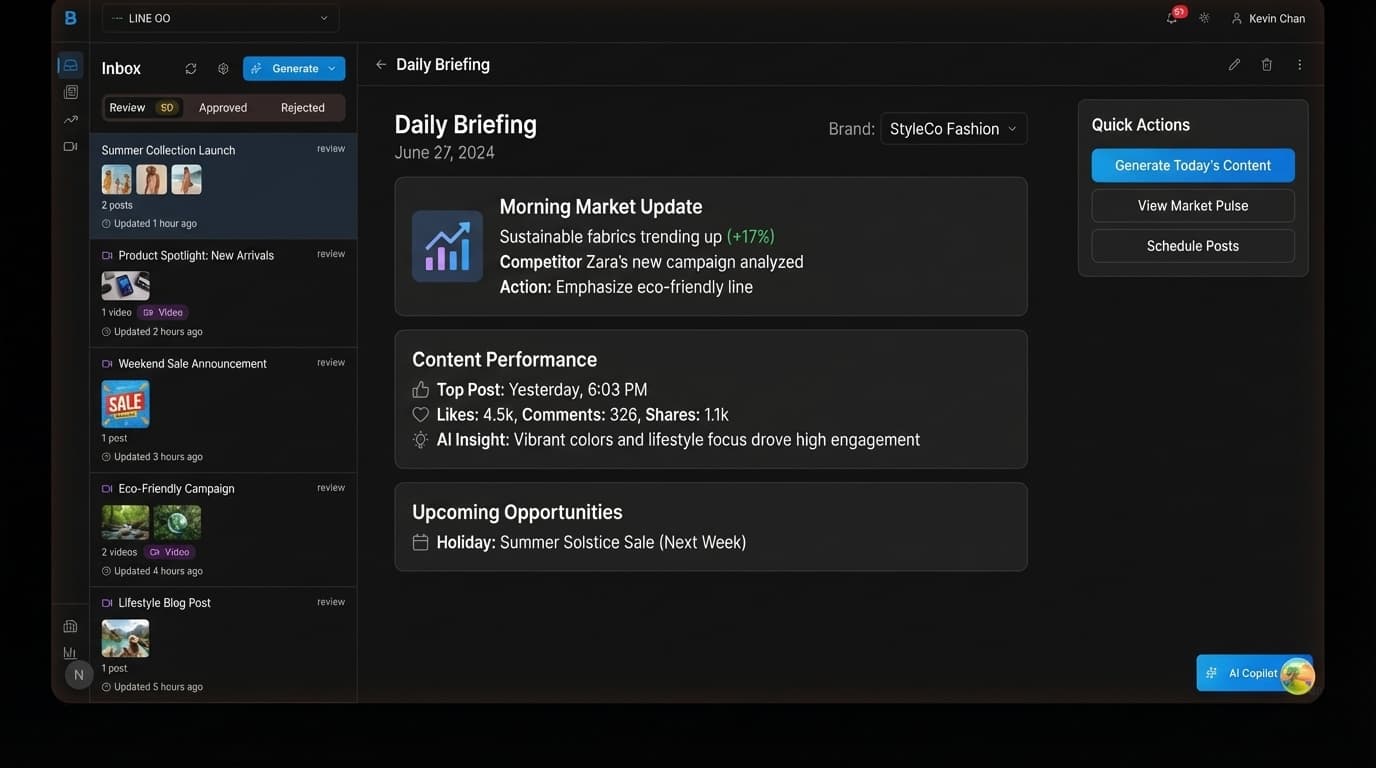Open the three-dot overflow menu
The width and height of the screenshot is (1376, 768).
(x=1298, y=63)
